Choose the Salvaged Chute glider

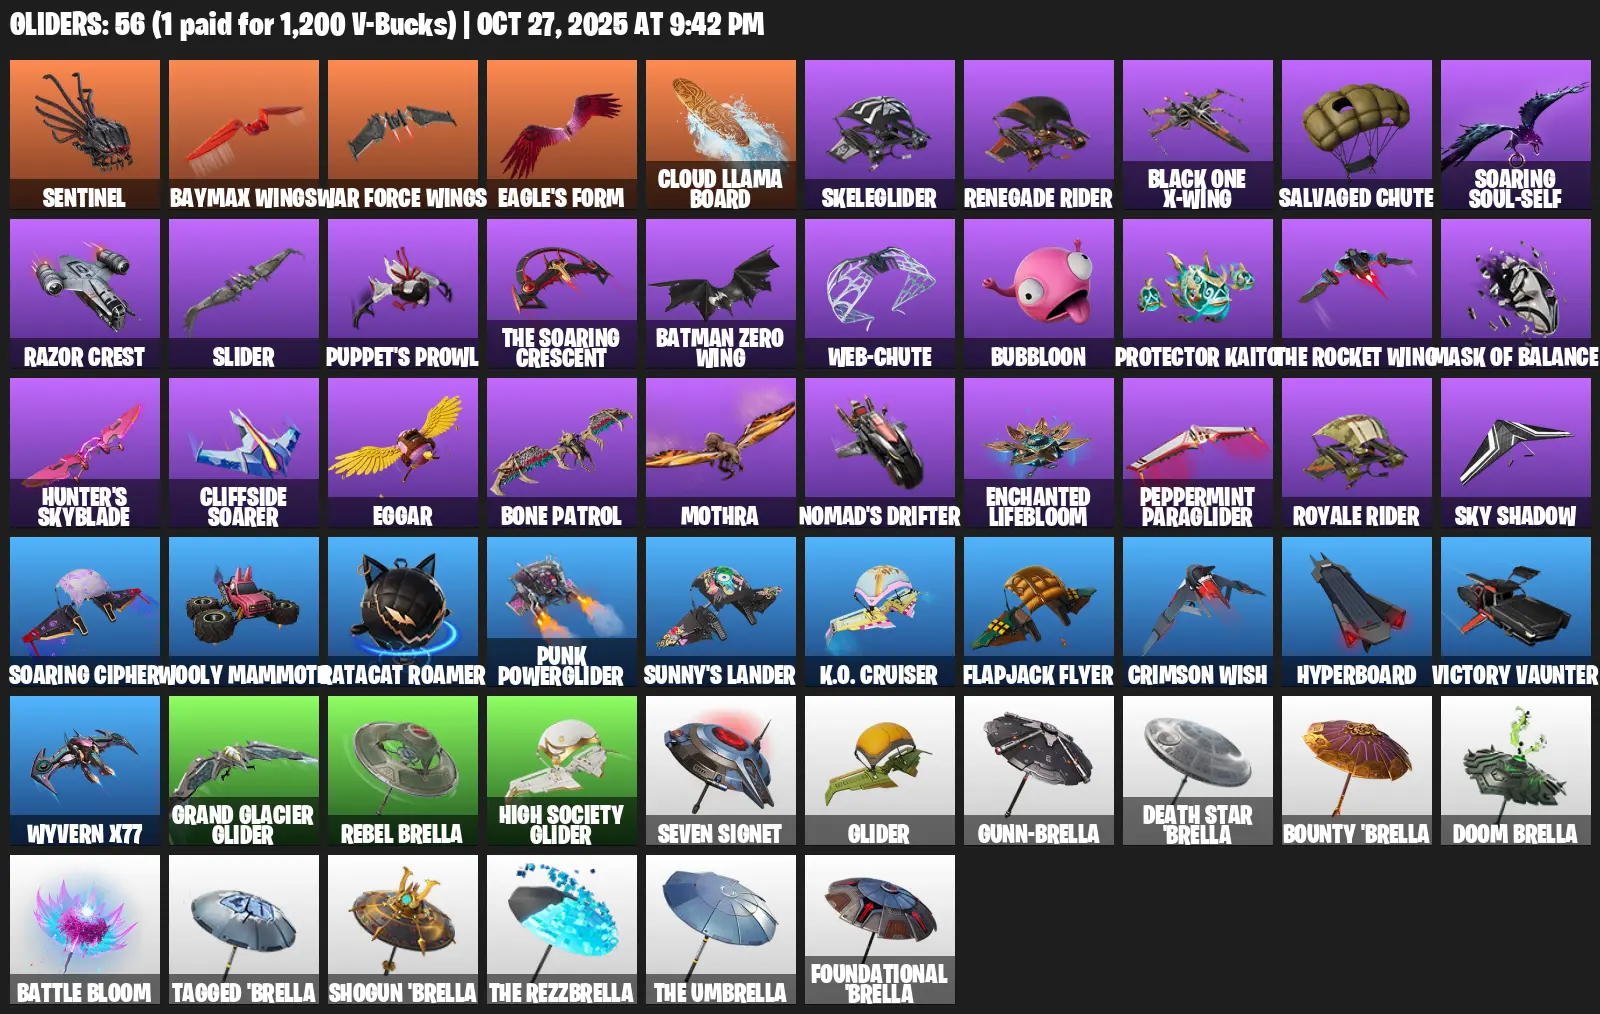[1357, 135]
